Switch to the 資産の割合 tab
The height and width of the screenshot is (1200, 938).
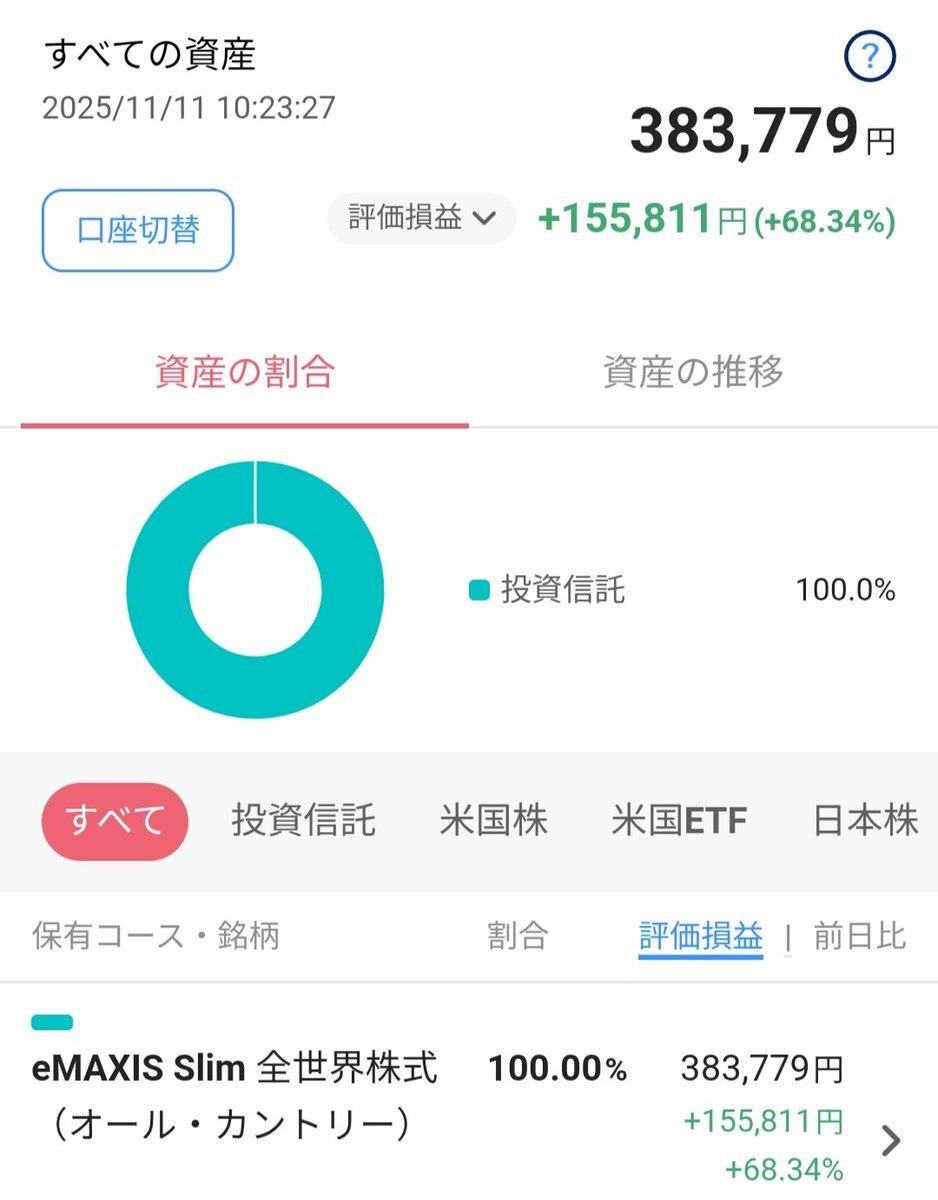pos(244,373)
